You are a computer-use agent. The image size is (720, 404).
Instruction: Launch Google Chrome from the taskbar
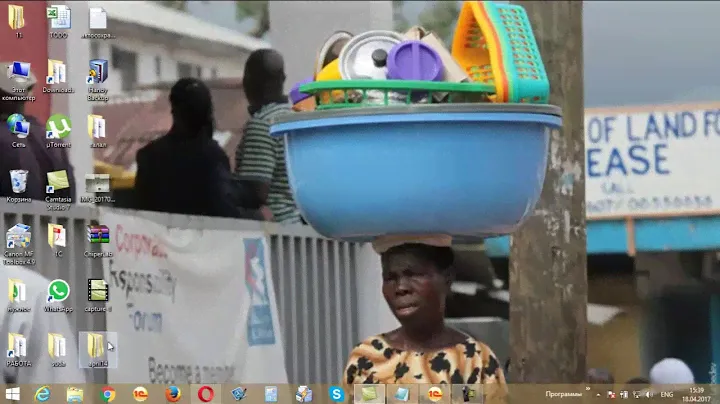(108, 394)
